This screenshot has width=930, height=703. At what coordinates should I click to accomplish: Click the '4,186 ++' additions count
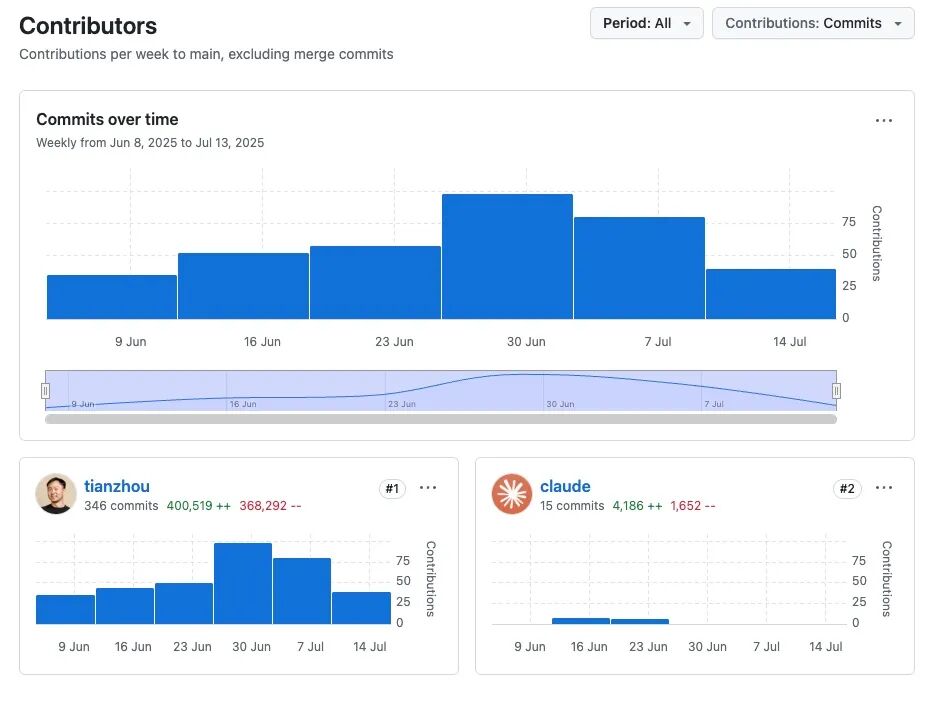[638, 506]
